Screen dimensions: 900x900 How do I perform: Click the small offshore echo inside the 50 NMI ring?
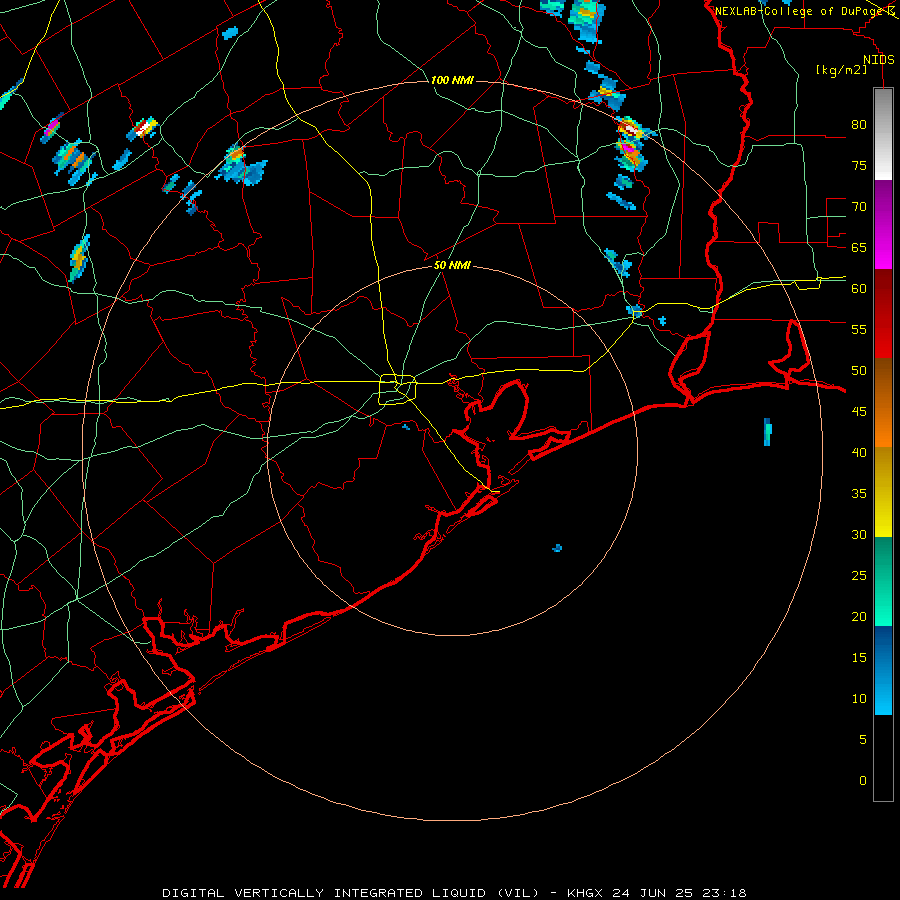[x=557, y=548]
